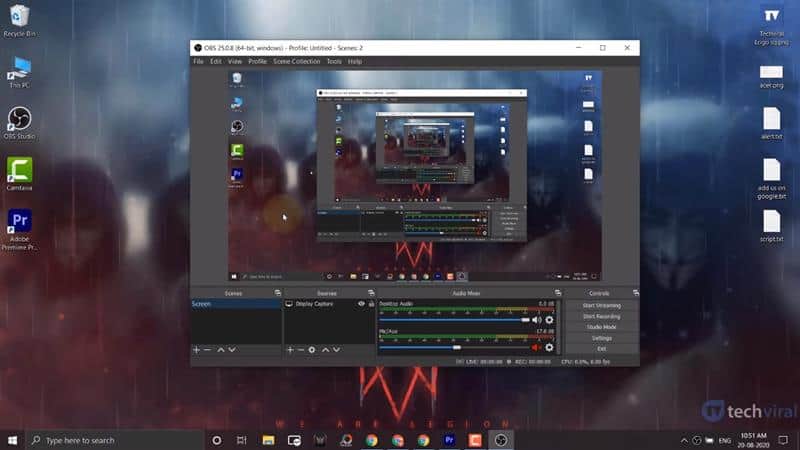Pop out the Scenes dock panel

pos(278,293)
